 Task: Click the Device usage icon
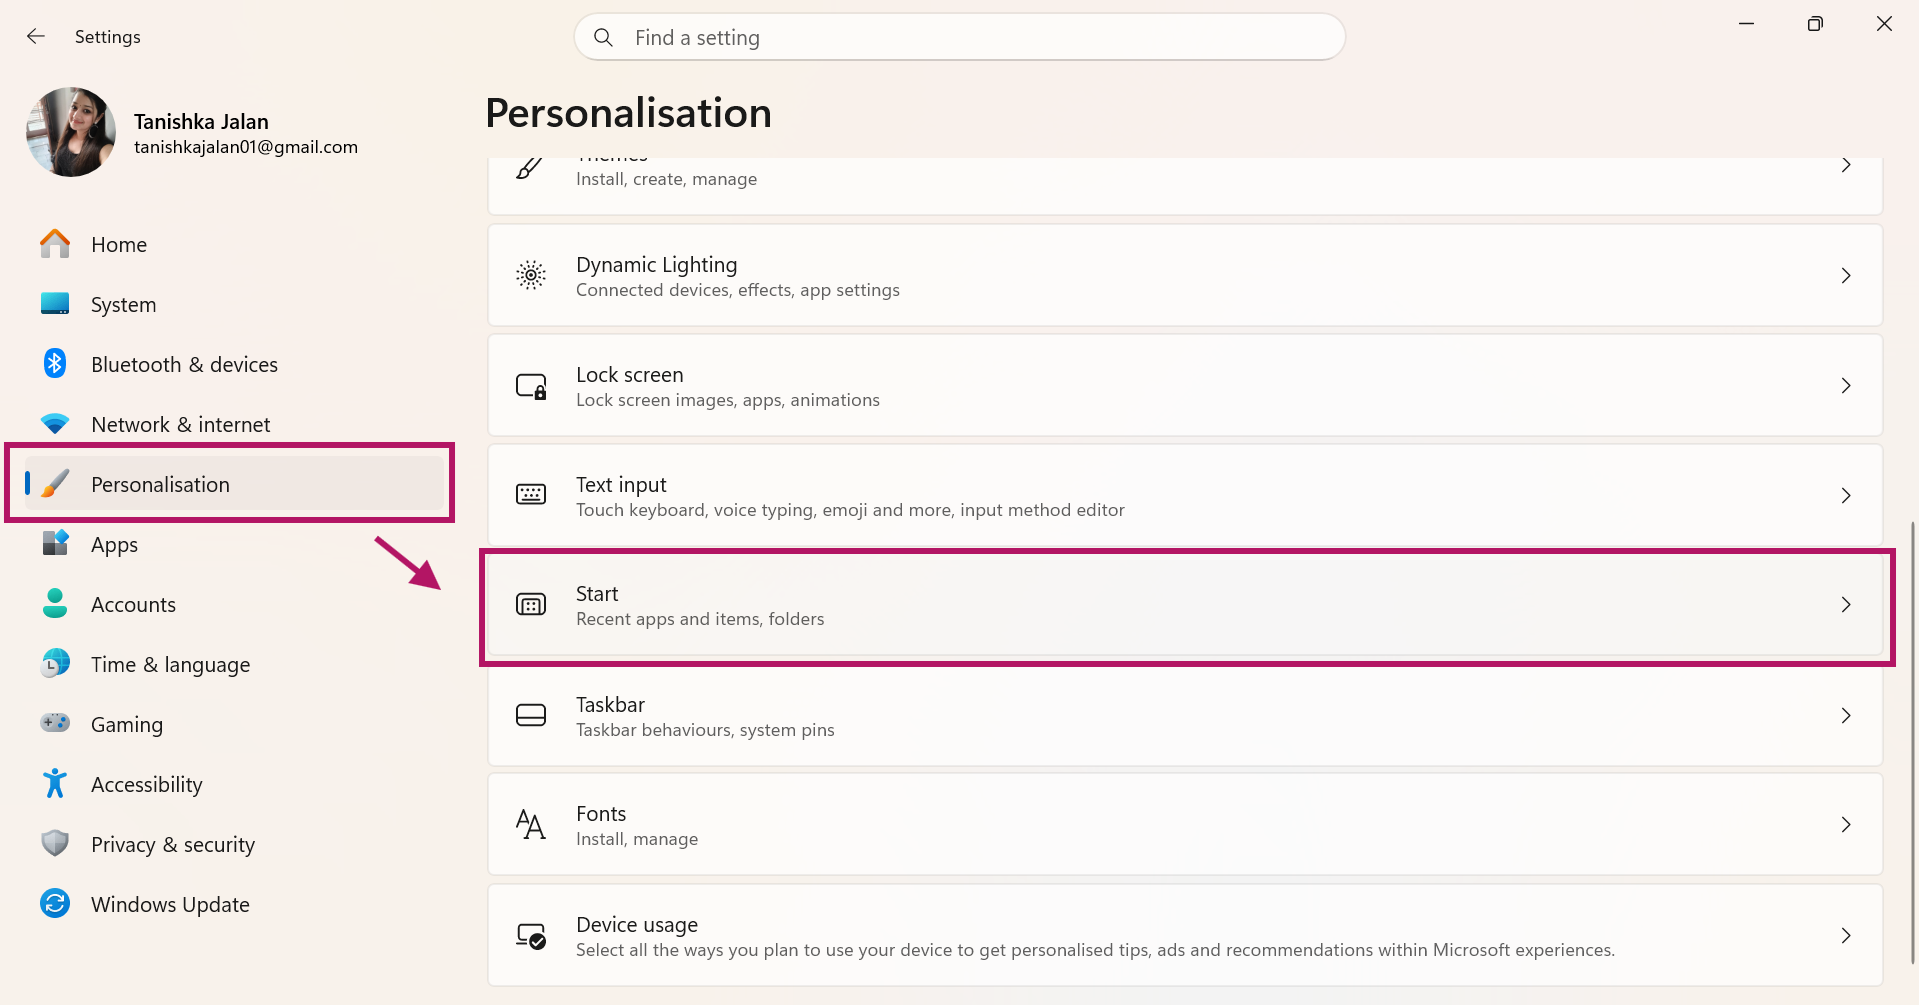coord(531,936)
